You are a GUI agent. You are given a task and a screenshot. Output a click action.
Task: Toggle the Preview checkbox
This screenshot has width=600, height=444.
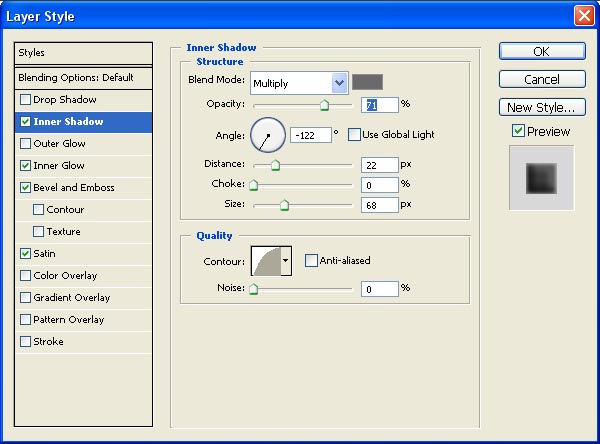pyautogui.click(x=518, y=131)
